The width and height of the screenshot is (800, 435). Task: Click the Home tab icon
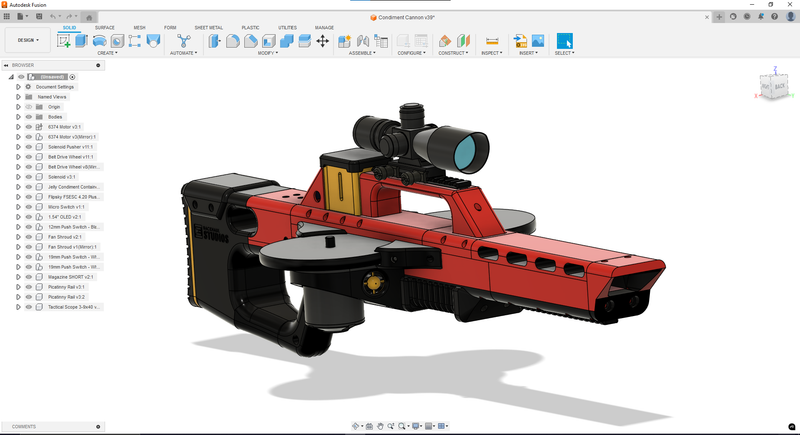[x=89, y=17]
